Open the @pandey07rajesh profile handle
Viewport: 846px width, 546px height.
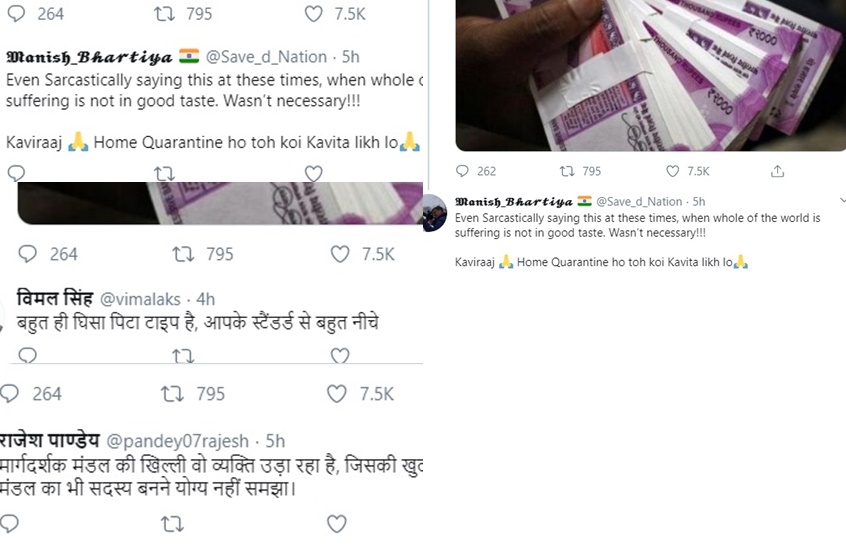pos(177,441)
